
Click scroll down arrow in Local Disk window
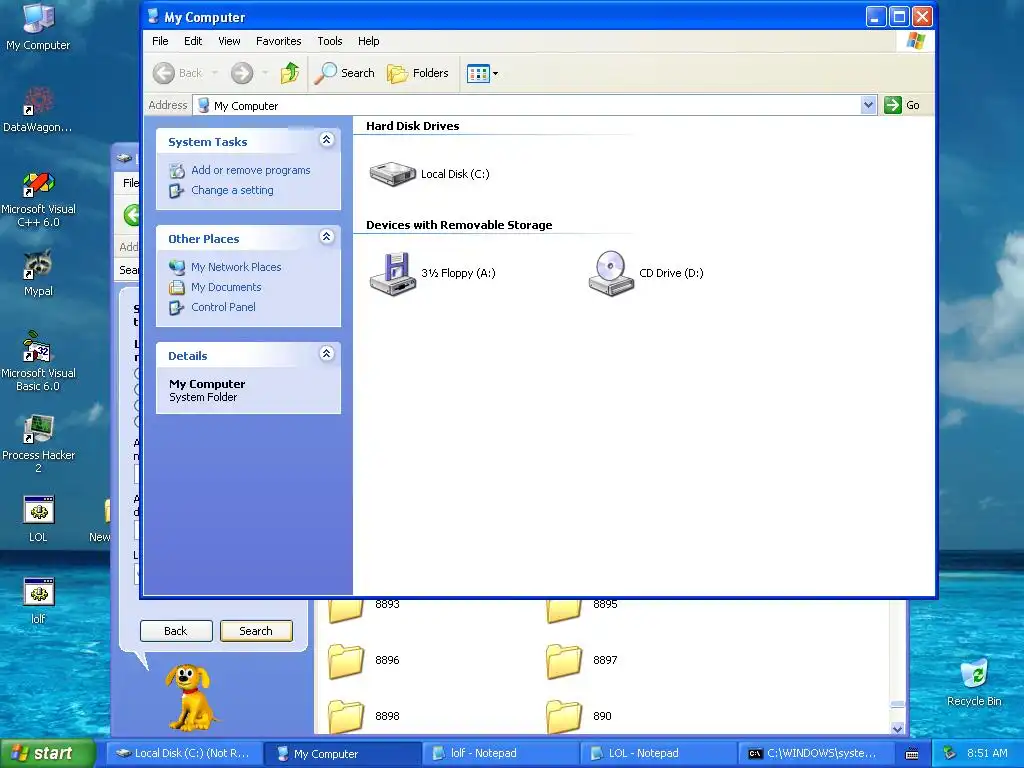pos(898,728)
